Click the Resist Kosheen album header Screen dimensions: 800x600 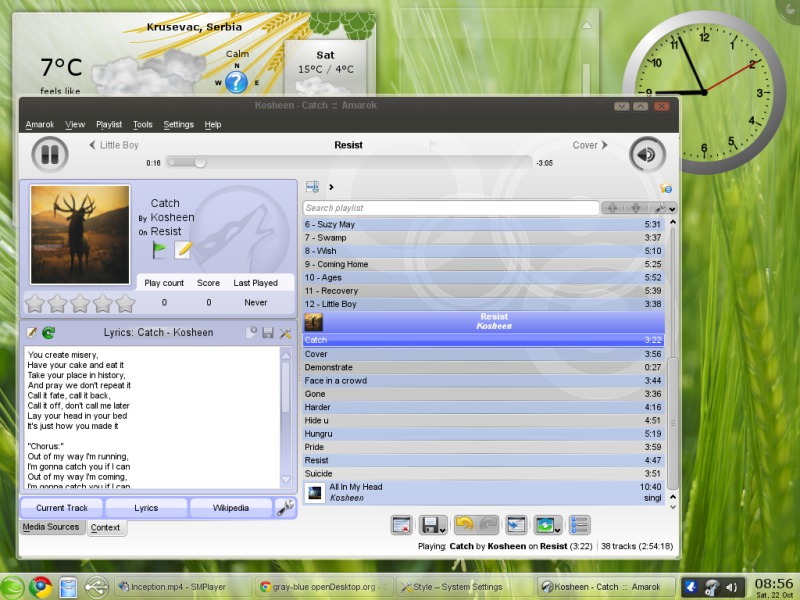click(x=484, y=321)
